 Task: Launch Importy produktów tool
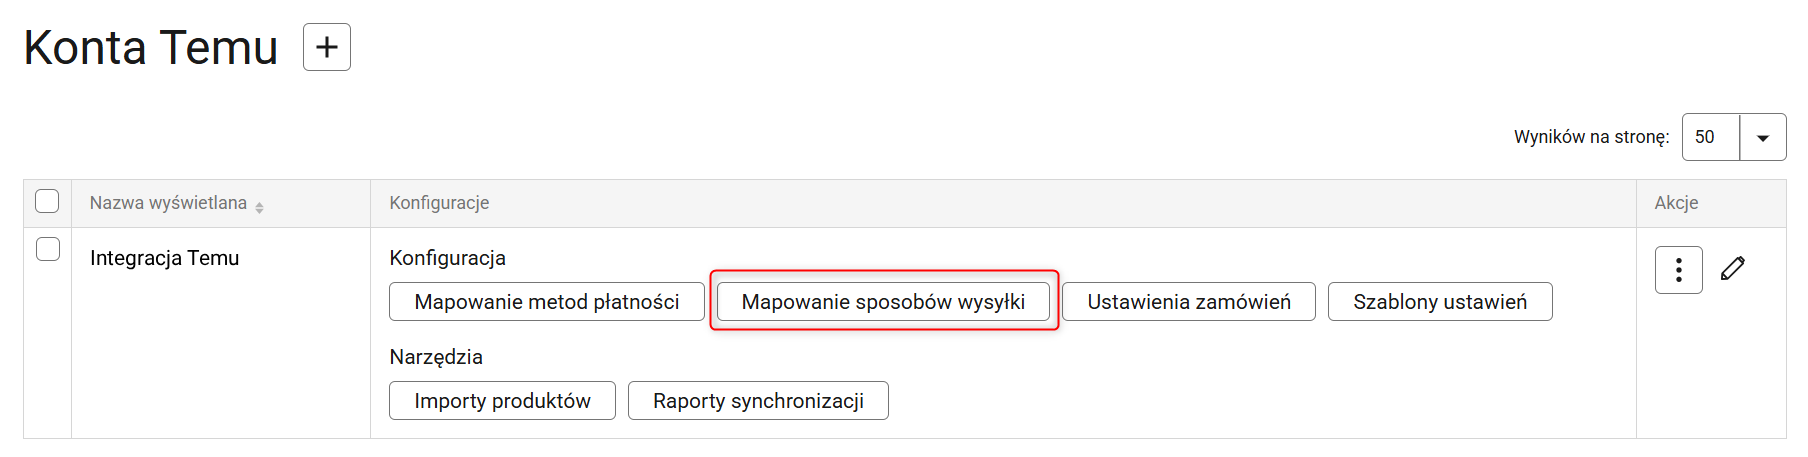coord(502,401)
